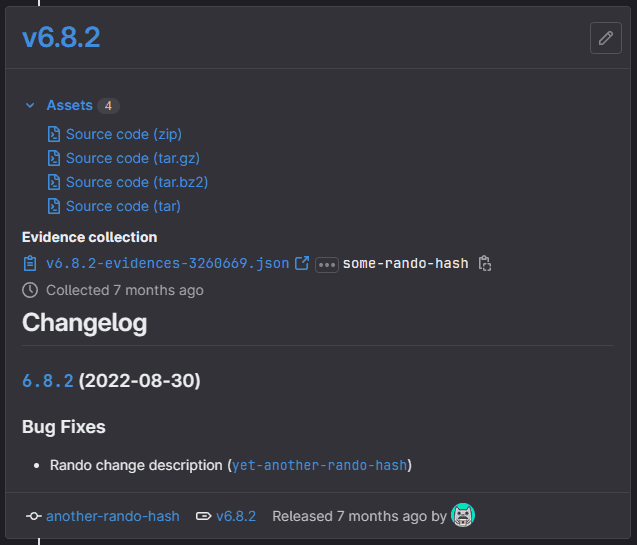Click the Source code (zip) file icon
This screenshot has width=637, height=545.
[54, 134]
